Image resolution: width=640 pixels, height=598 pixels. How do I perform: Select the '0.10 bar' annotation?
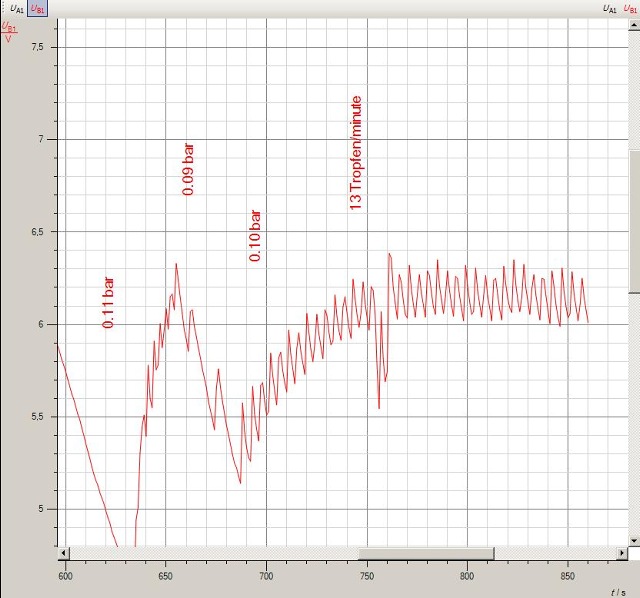click(x=255, y=236)
